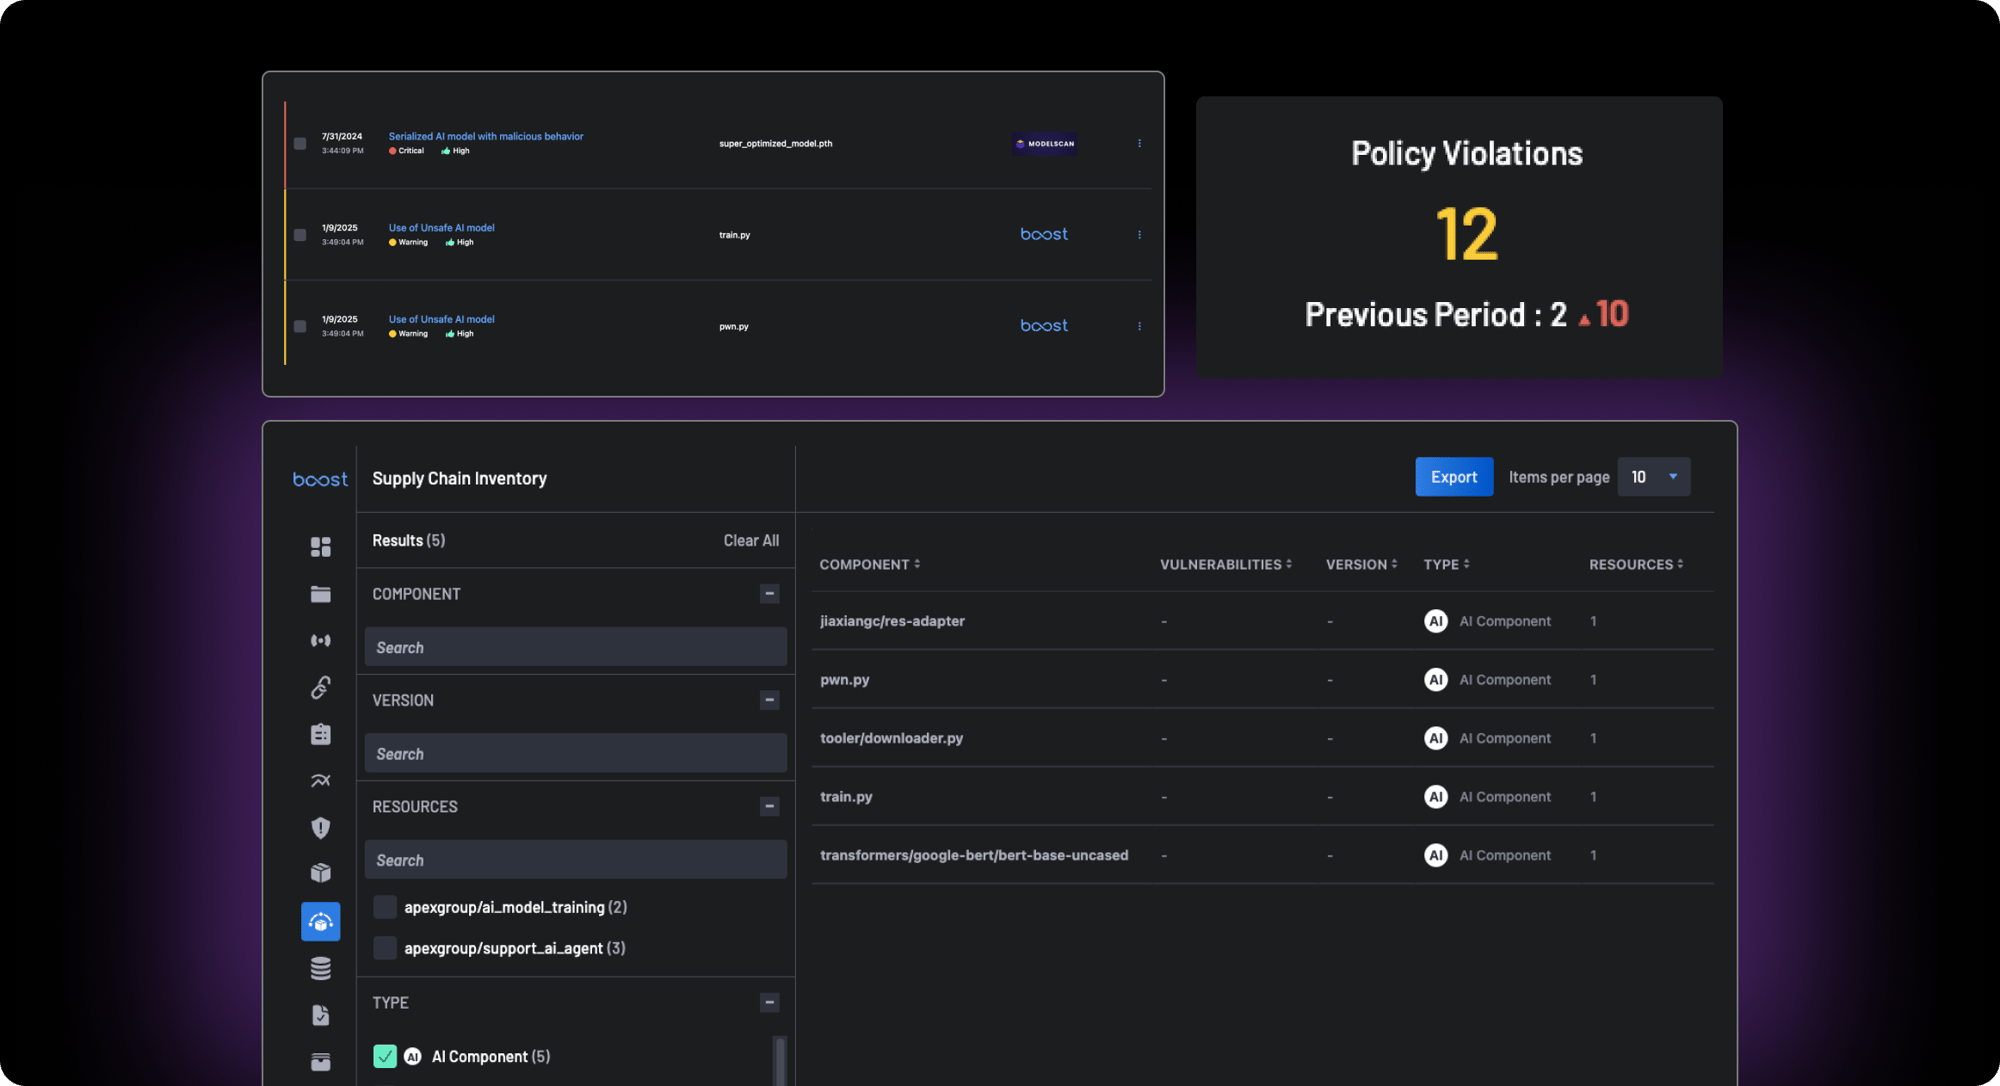
Task: Collapse the RESOURCES filter section
Action: coord(769,806)
